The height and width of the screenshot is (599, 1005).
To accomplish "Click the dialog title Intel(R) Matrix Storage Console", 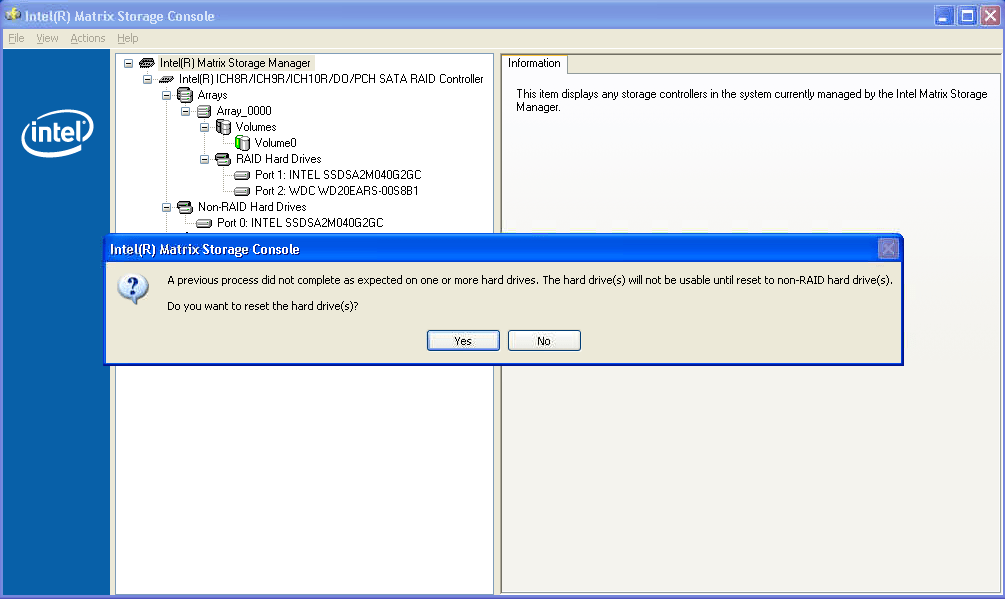I will coord(204,249).
